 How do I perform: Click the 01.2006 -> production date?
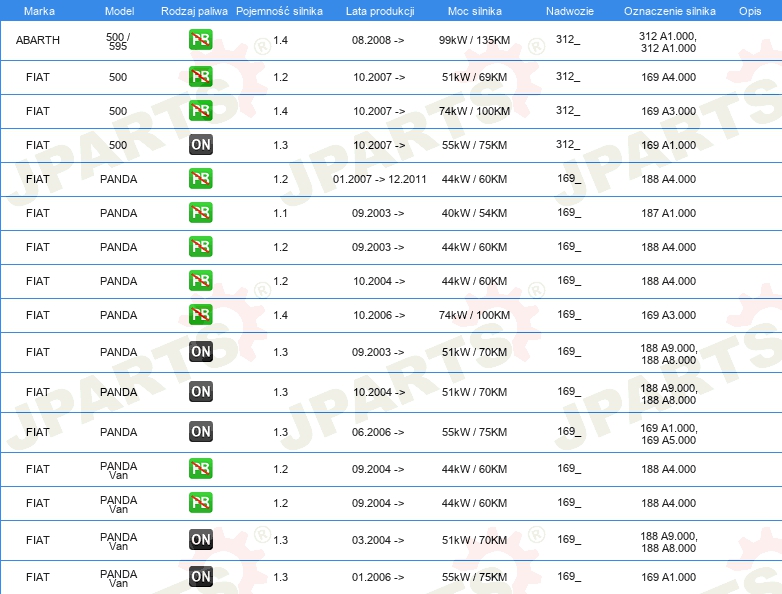[x=378, y=577]
